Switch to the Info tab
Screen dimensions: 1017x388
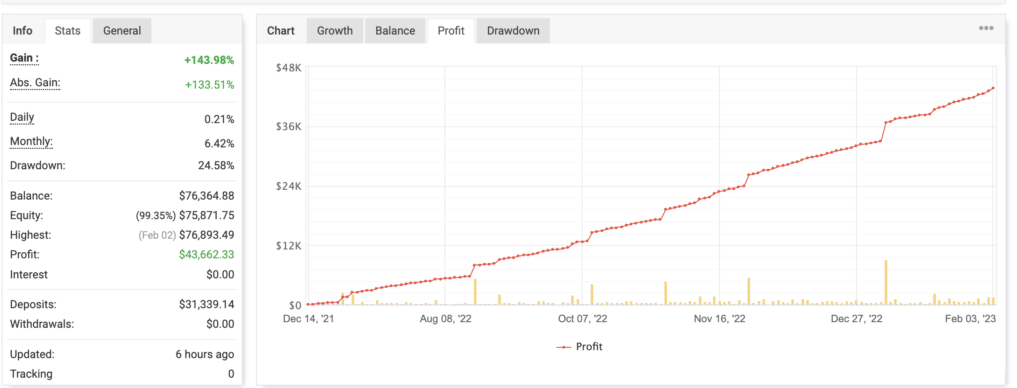[x=23, y=30]
